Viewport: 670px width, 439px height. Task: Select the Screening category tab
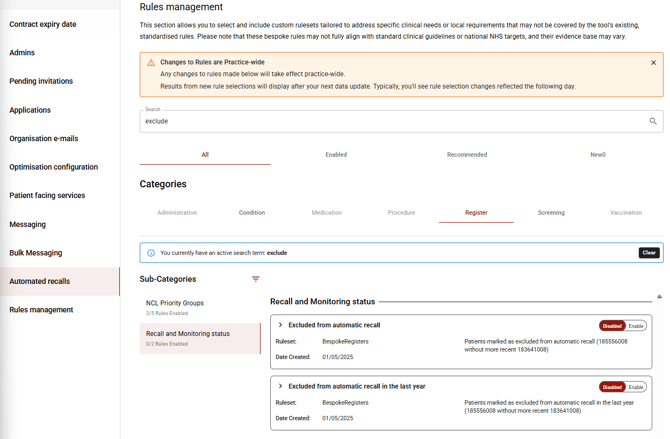click(551, 213)
